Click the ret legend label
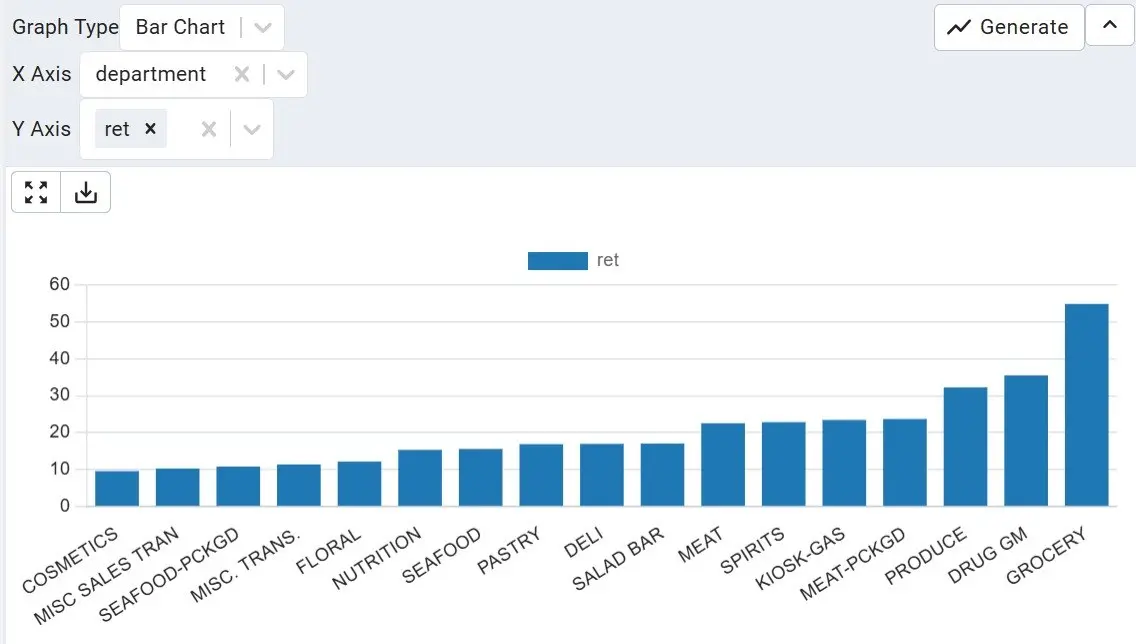The image size is (1136, 644). coord(608,261)
